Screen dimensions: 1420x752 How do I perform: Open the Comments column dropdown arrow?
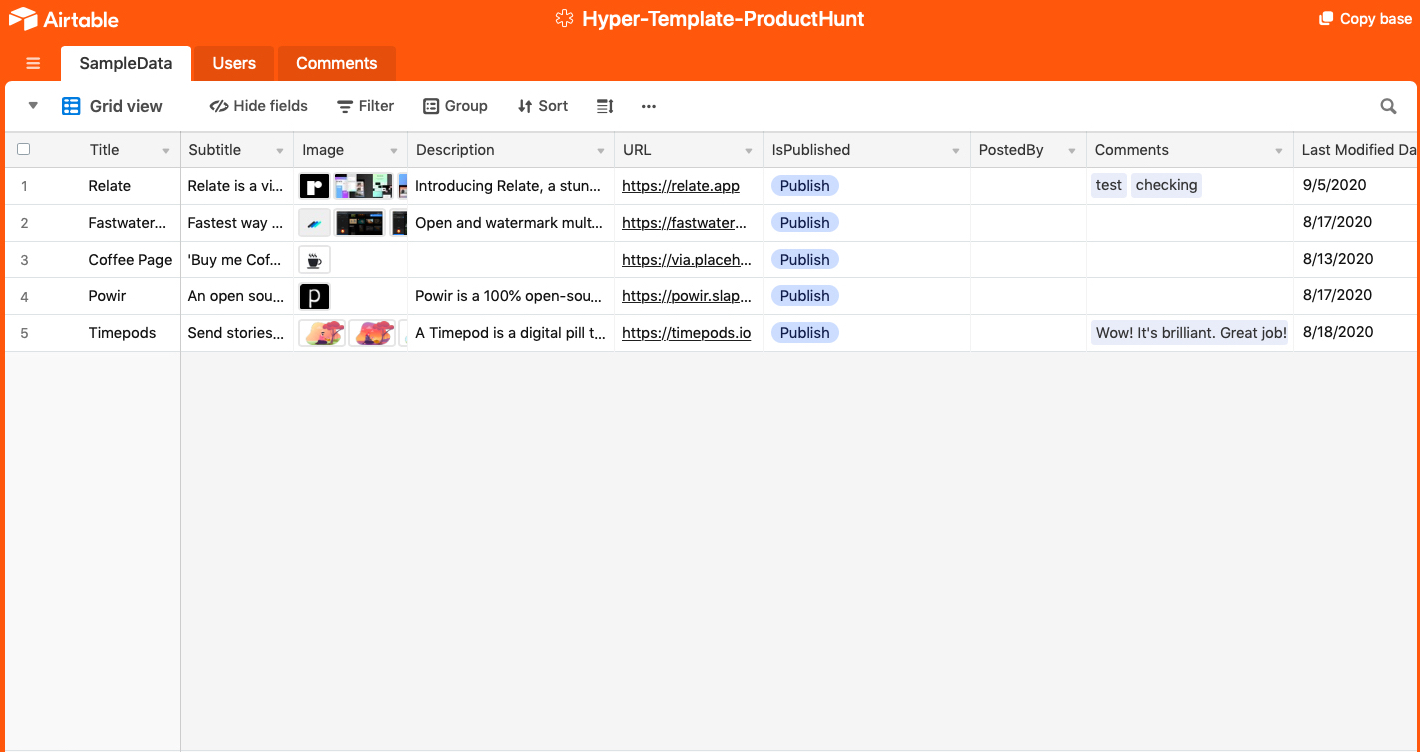click(1279, 151)
